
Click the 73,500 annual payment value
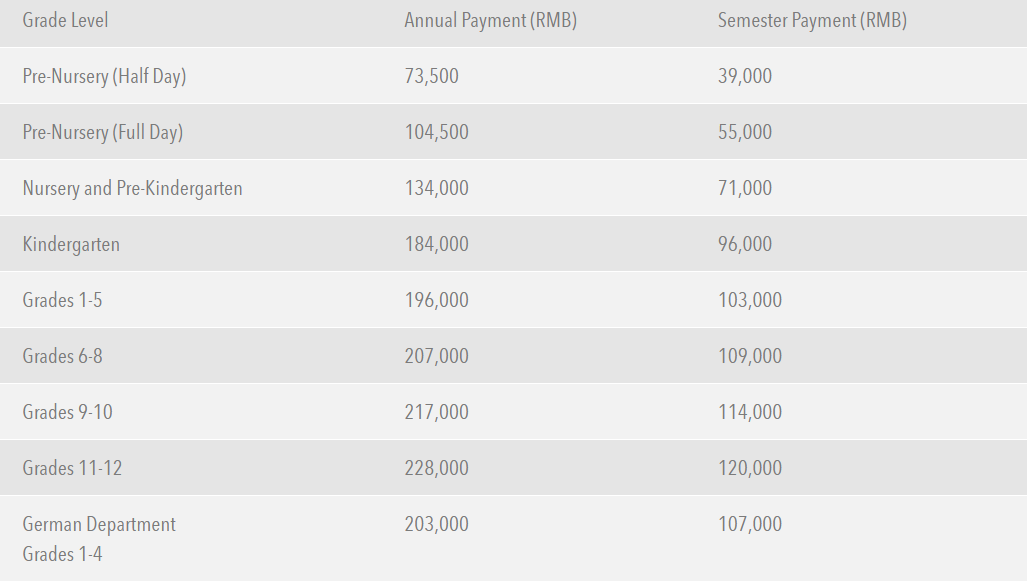click(x=431, y=76)
